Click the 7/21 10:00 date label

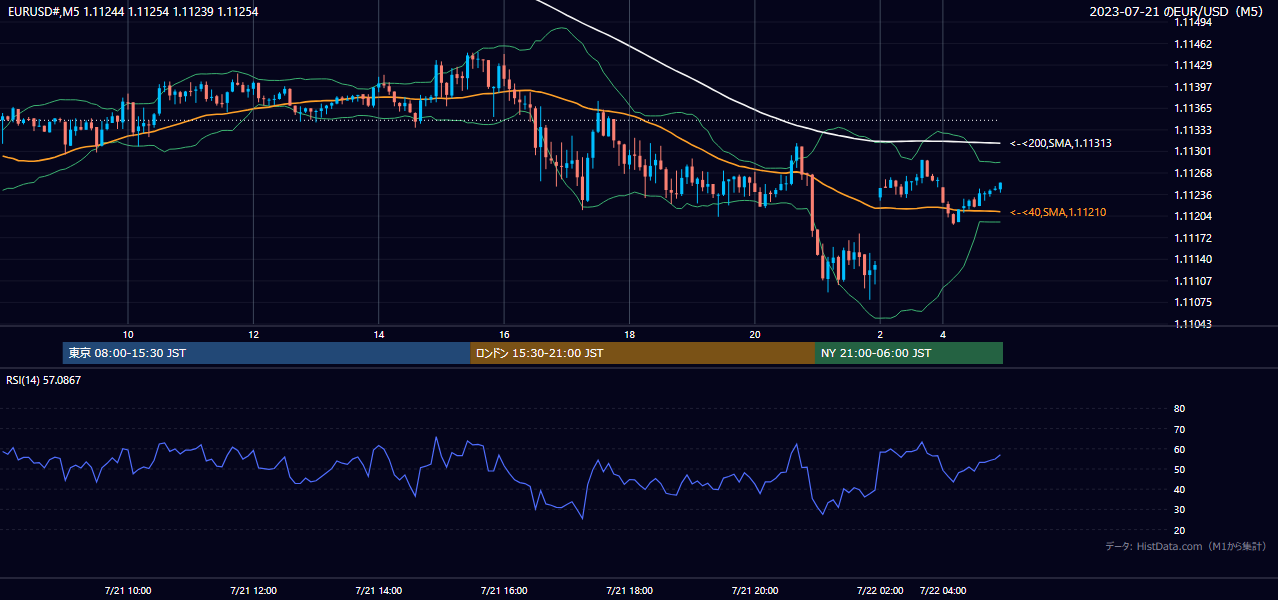tap(127, 591)
